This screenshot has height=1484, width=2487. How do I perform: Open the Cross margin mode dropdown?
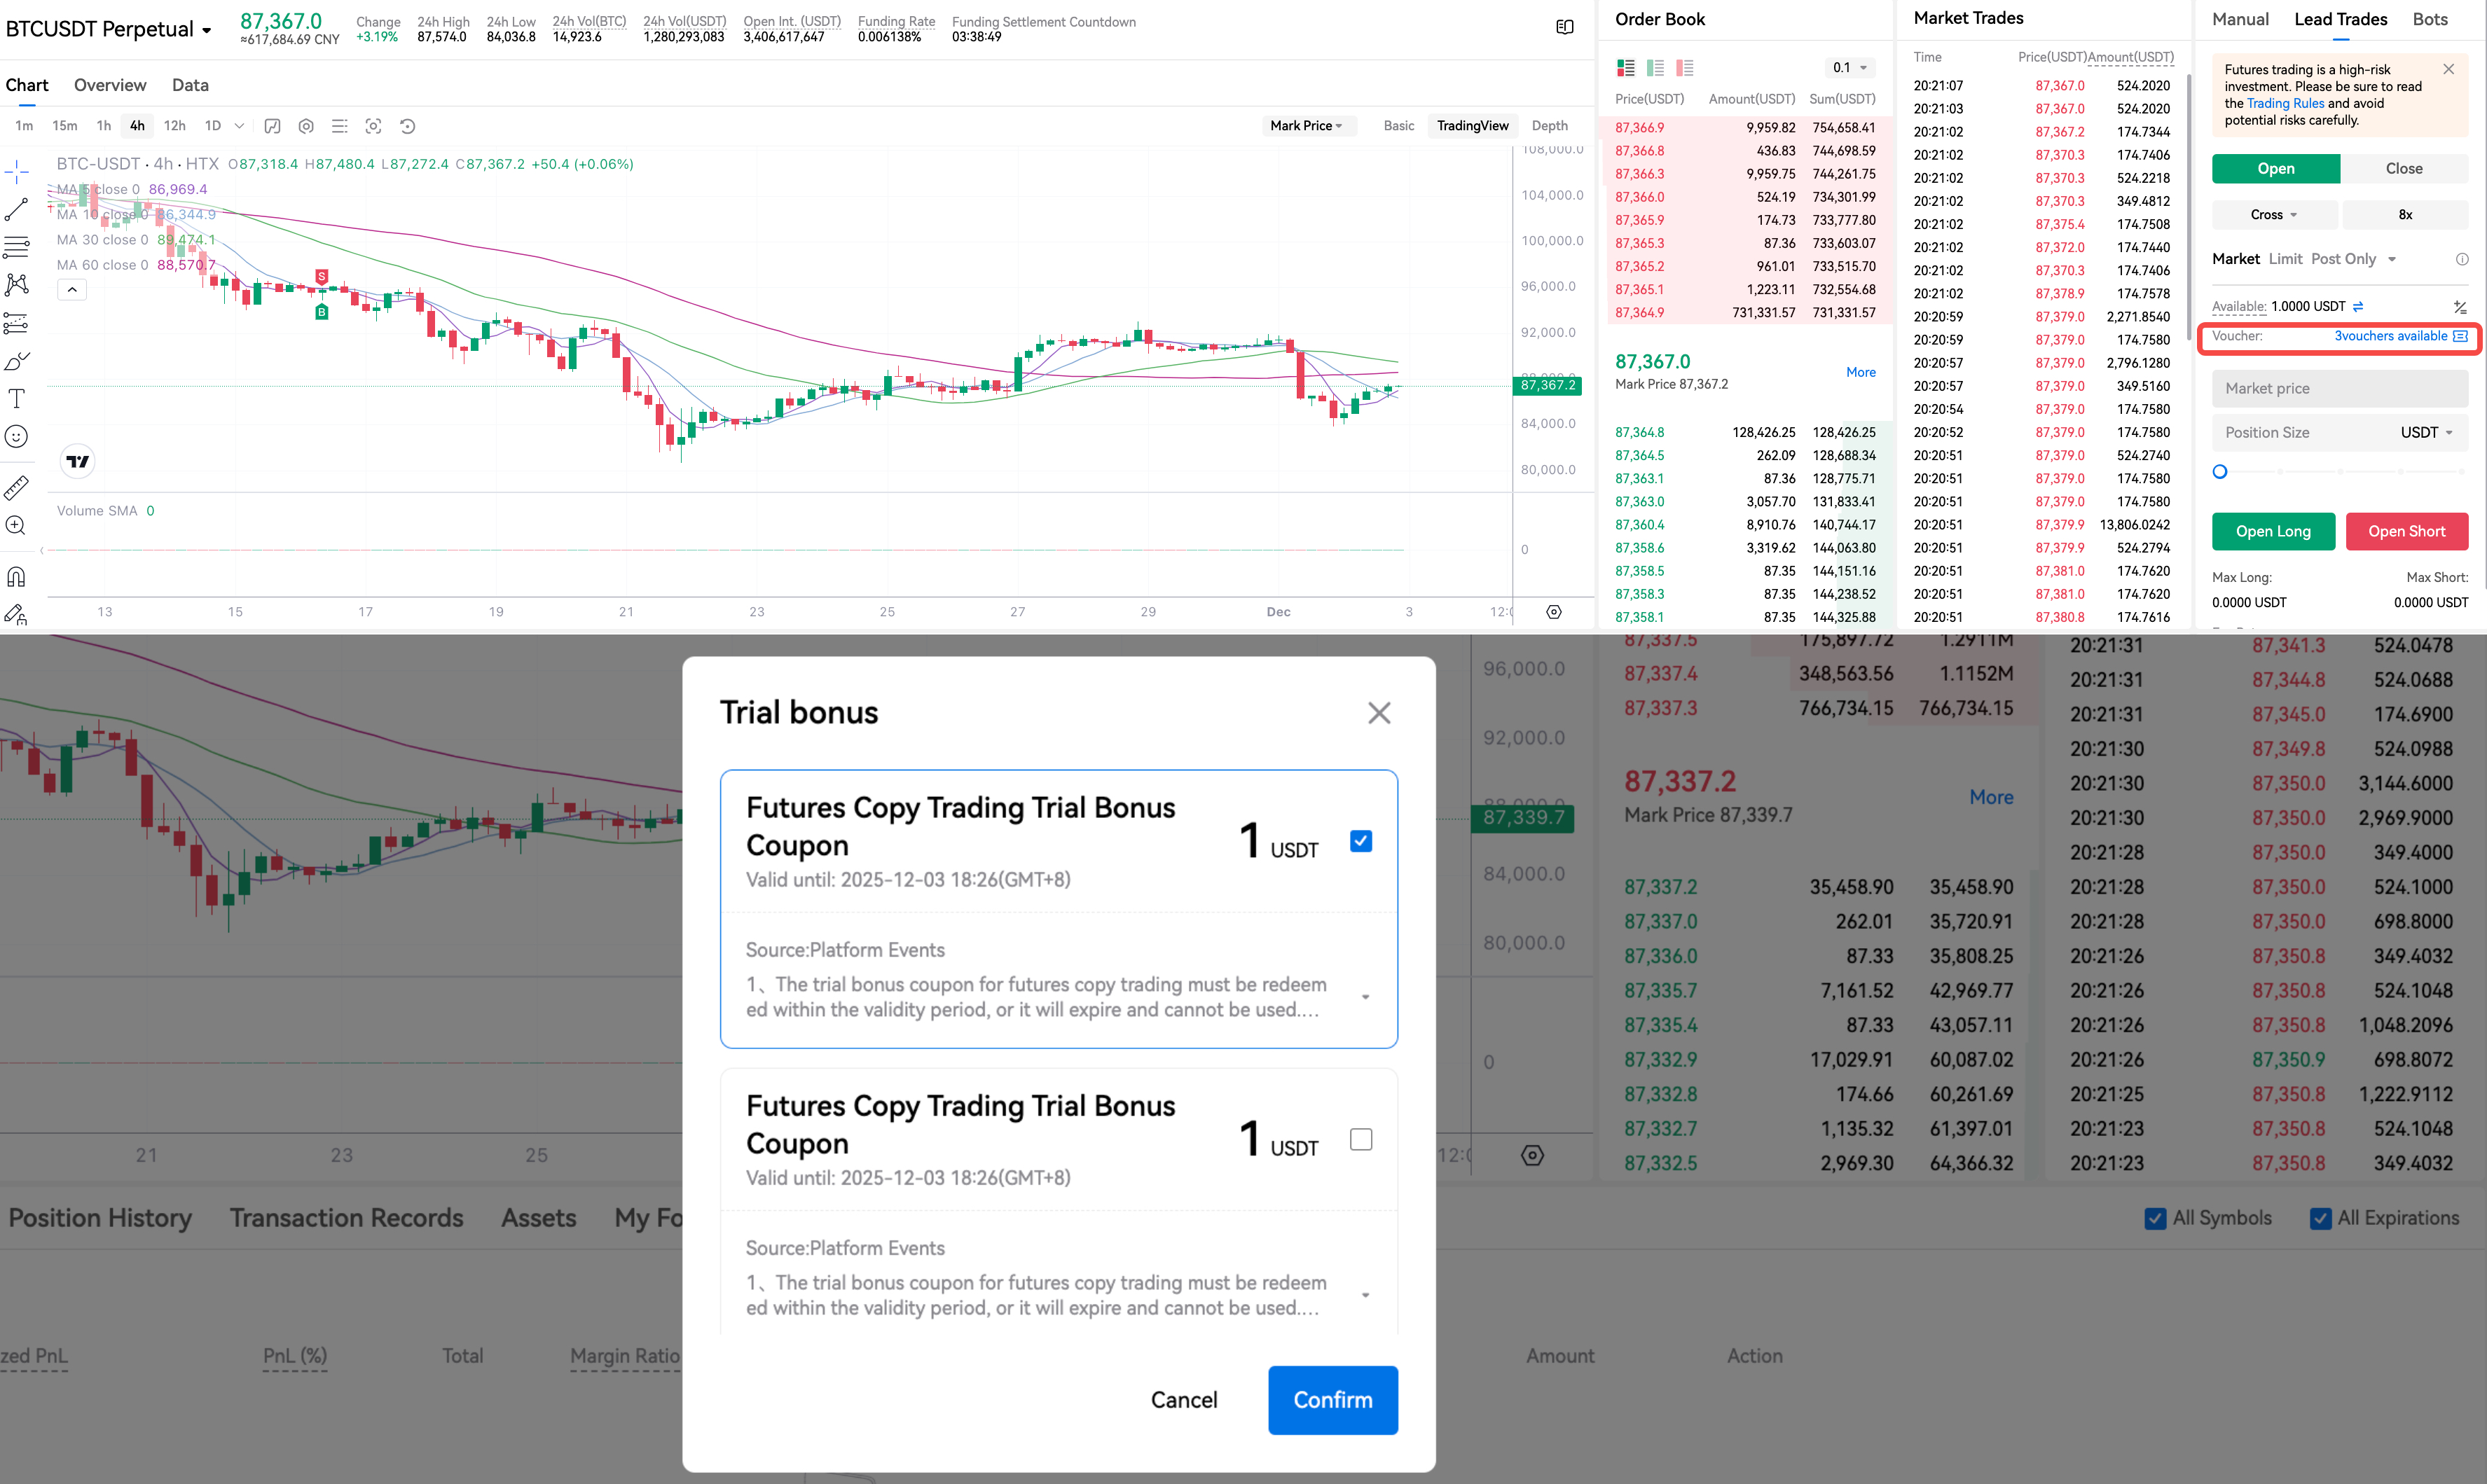point(2274,215)
